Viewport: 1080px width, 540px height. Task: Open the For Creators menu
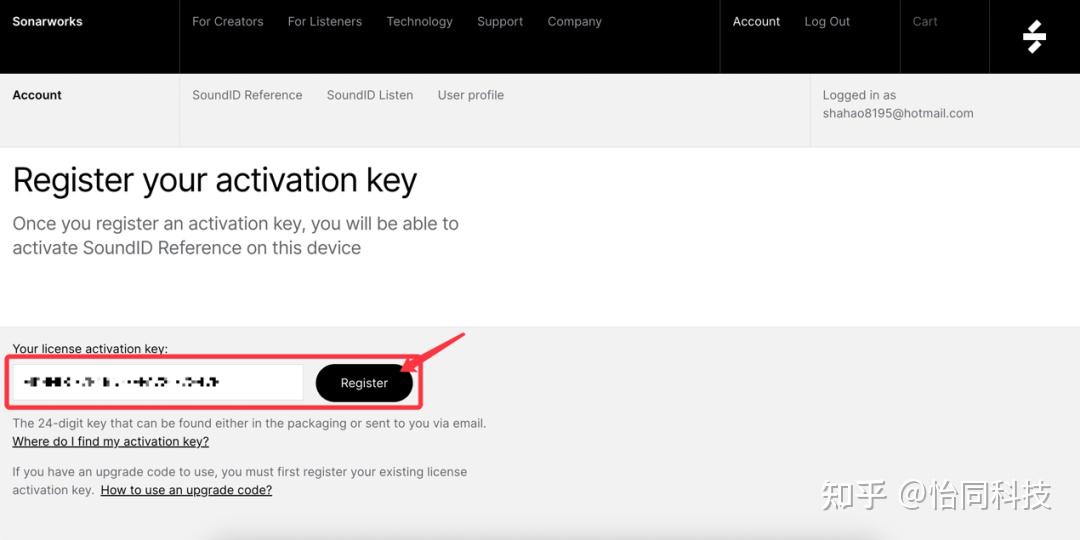[x=227, y=21]
